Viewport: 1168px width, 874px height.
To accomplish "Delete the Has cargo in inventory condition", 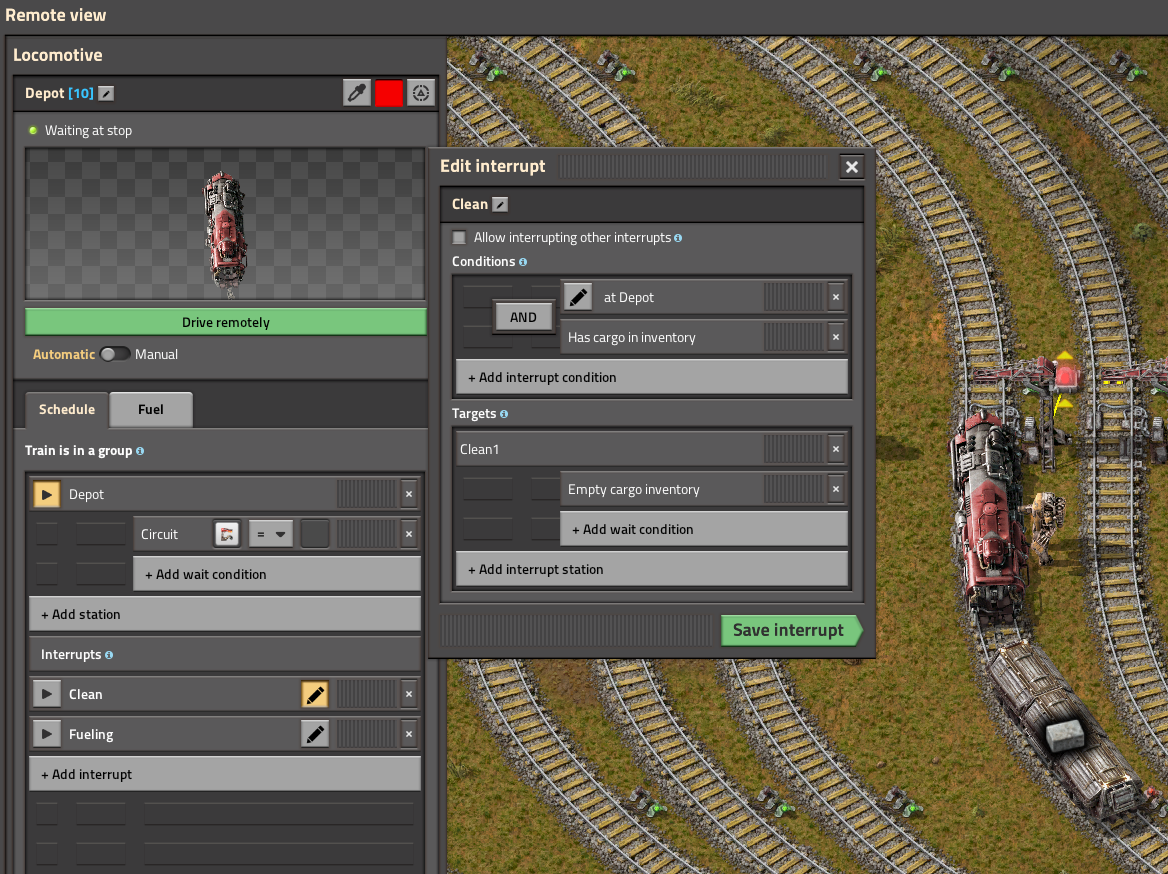I will [836, 338].
